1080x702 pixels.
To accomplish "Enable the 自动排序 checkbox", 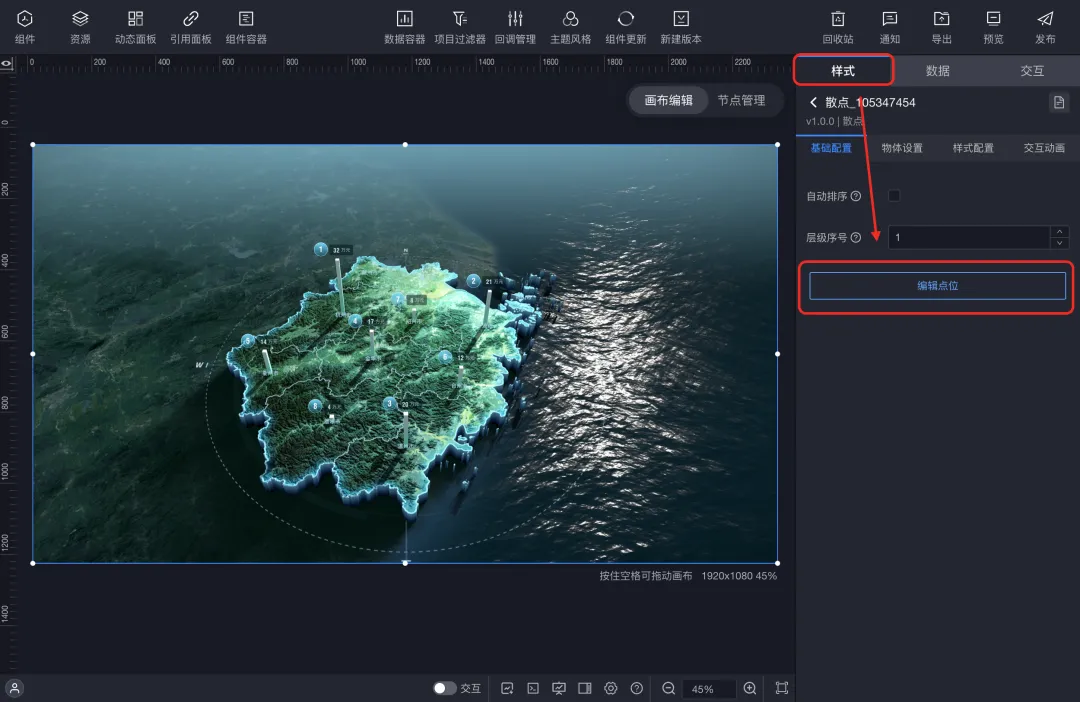I will pyautogui.click(x=894, y=196).
